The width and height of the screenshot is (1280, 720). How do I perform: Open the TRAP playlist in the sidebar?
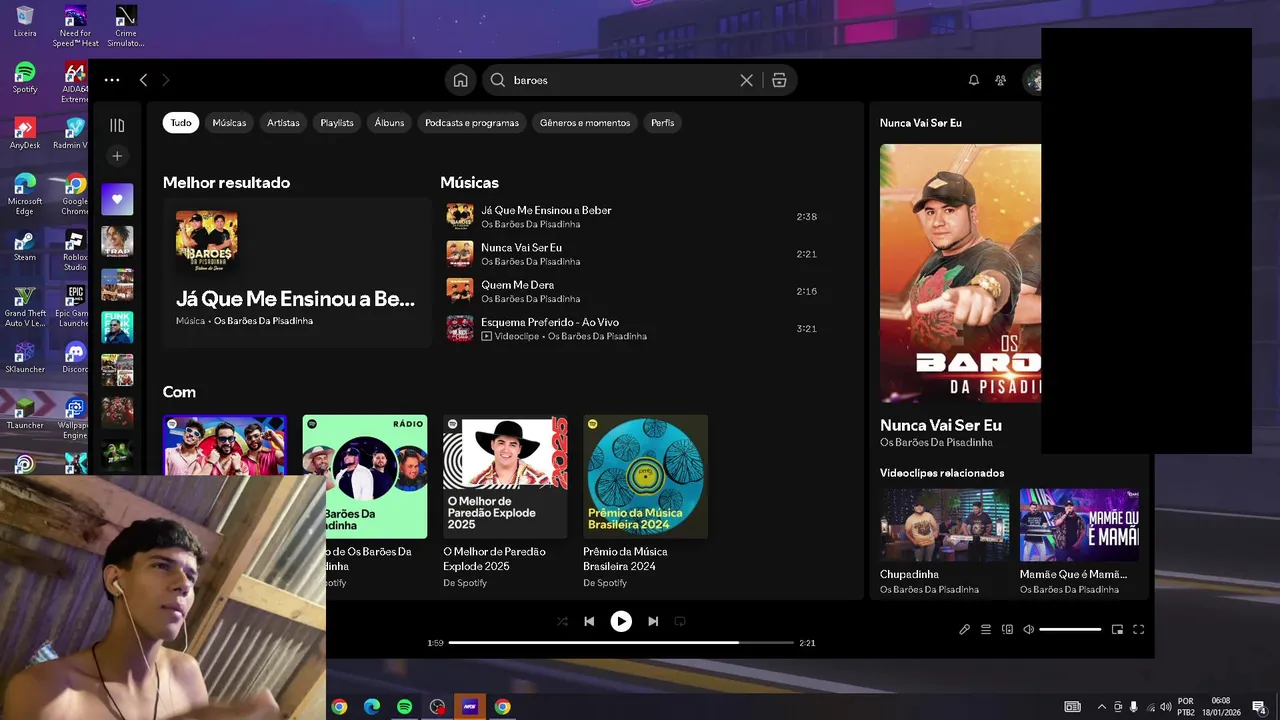click(x=117, y=241)
